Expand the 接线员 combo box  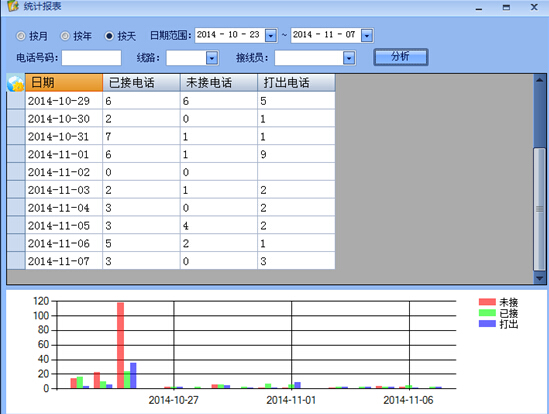point(349,58)
